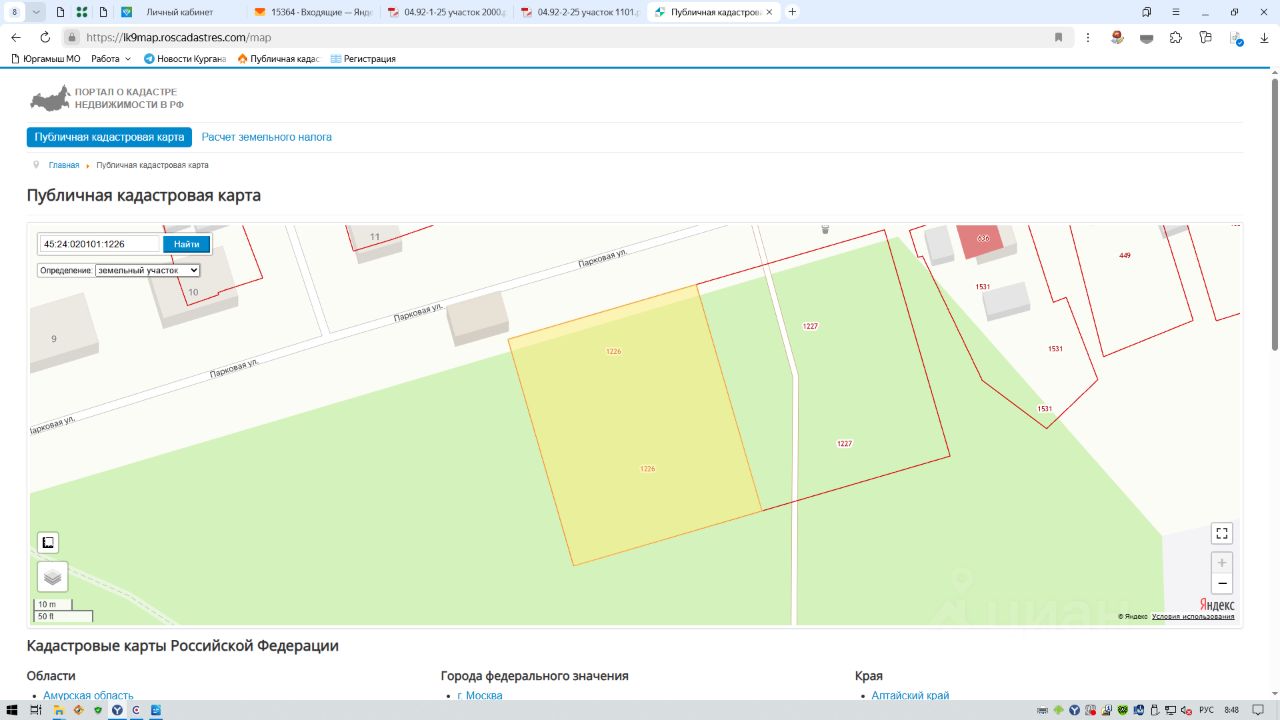Switch to the 04.92-2-25 участок 1101 tab
Image resolution: width=1280 pixels, height=720 pixels.
pyautogui.click(x=580, y=12)
